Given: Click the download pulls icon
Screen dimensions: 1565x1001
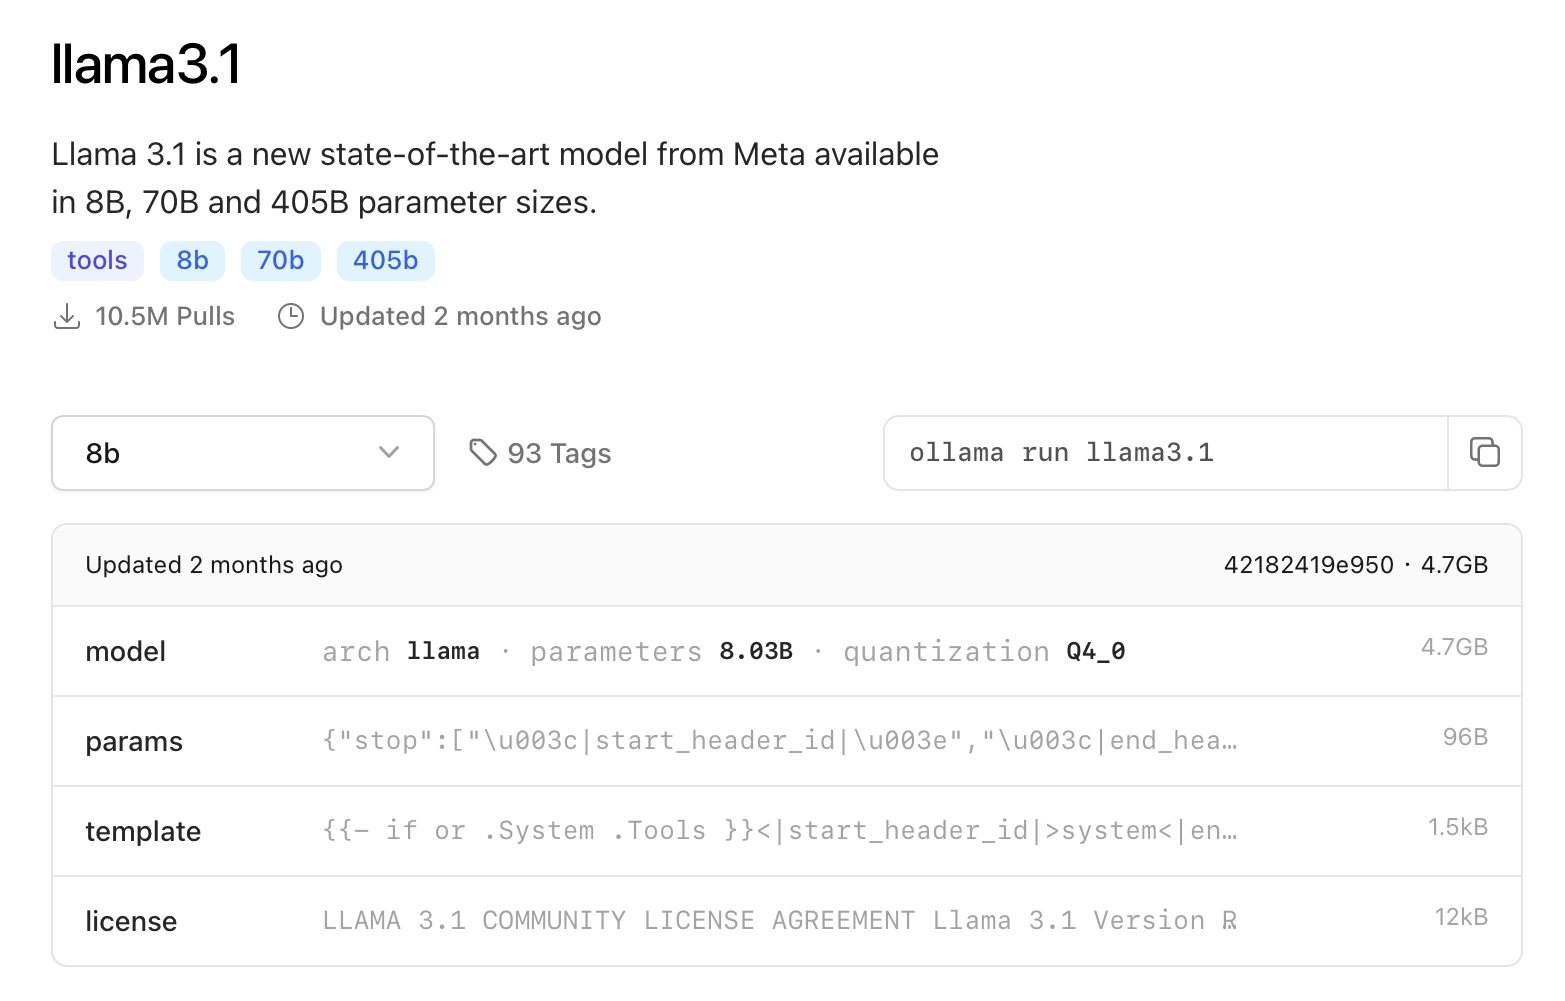Looking at the screenshot, I should [x=67, y=317].
